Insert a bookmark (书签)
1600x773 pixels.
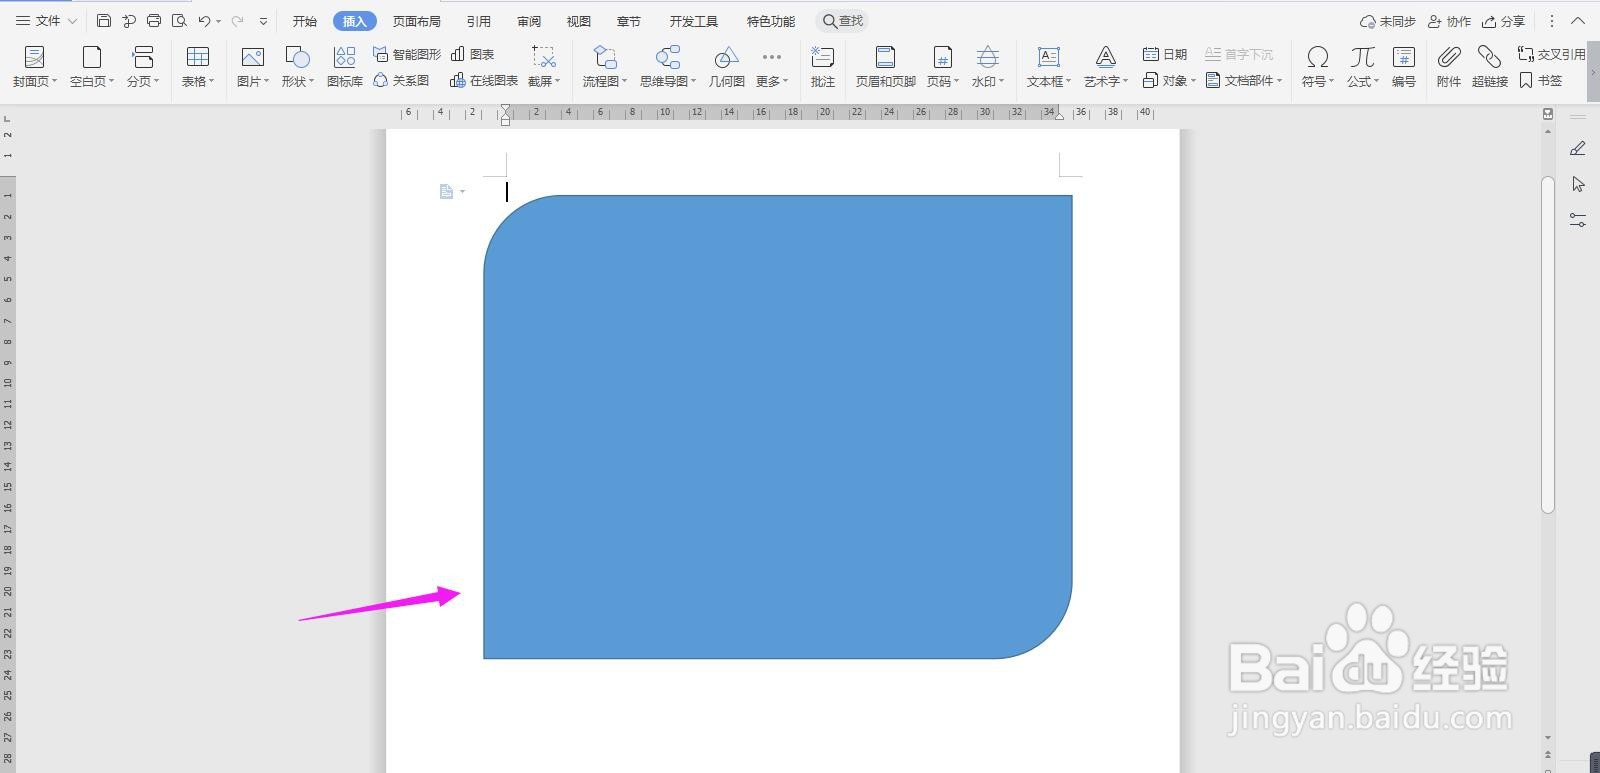click(1540, 80)
